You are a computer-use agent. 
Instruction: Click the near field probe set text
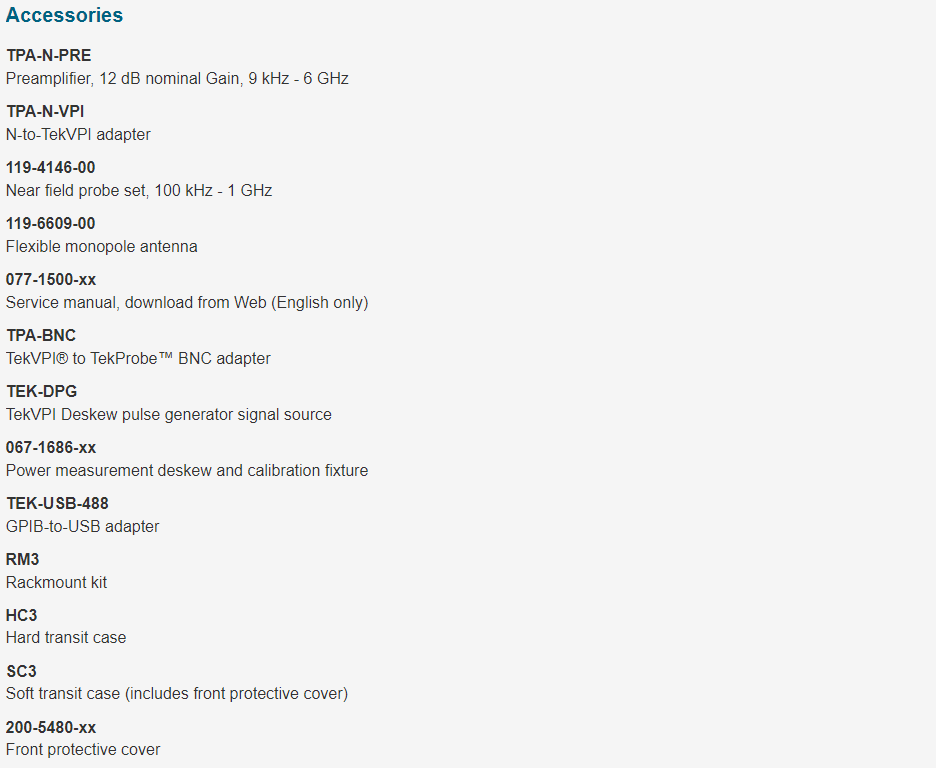(x=139, y=191)
